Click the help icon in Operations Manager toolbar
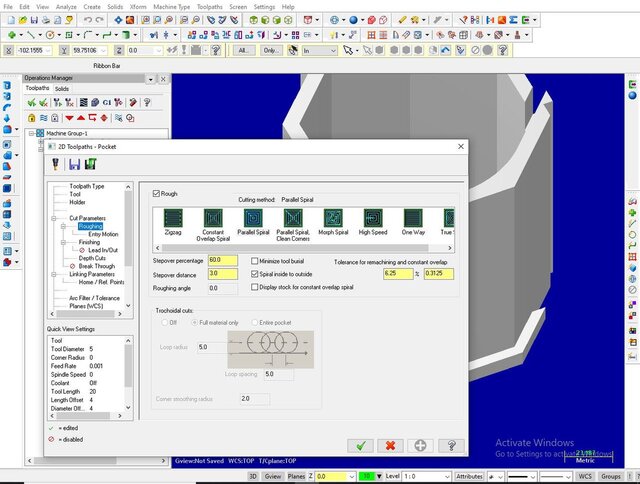This screenshot has height=484, width=640. tap(147, 102)
